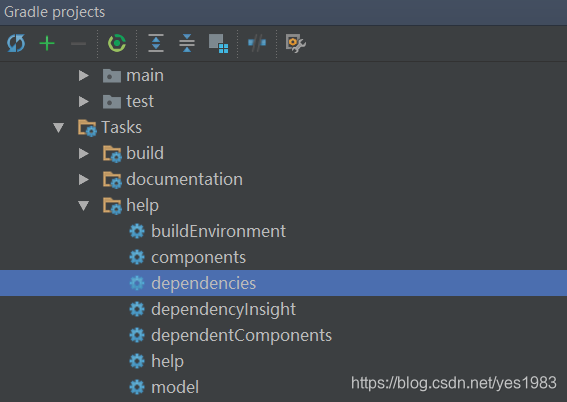Toggle task grouping by module icon
The image size is (567, 402).
tap(218, 43)
